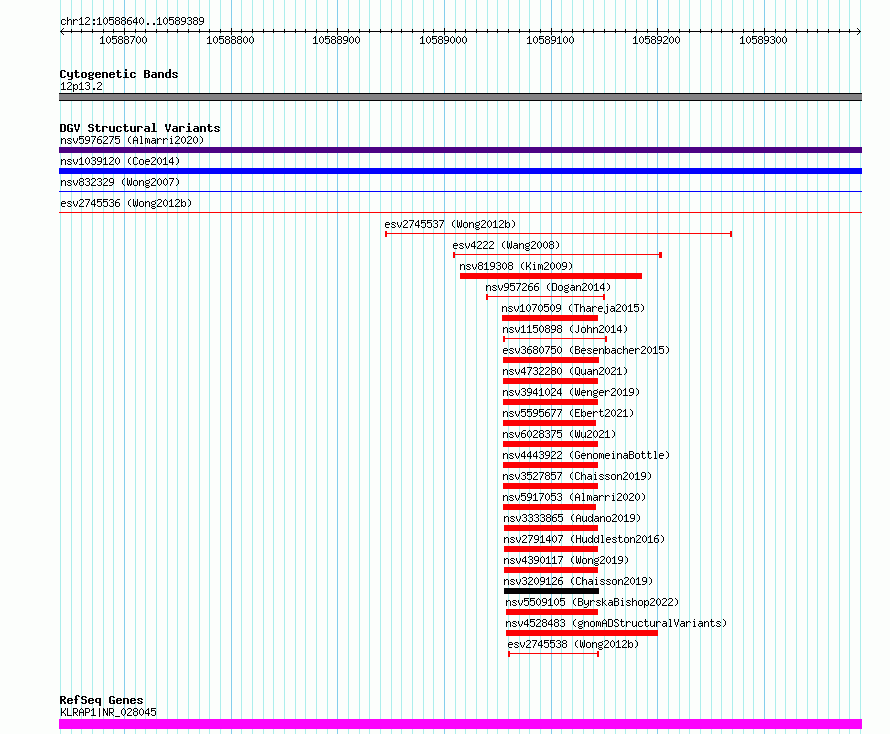Click the nsv1039120 (Coe2014) label
890x734 pixels.
click(120, 161)
